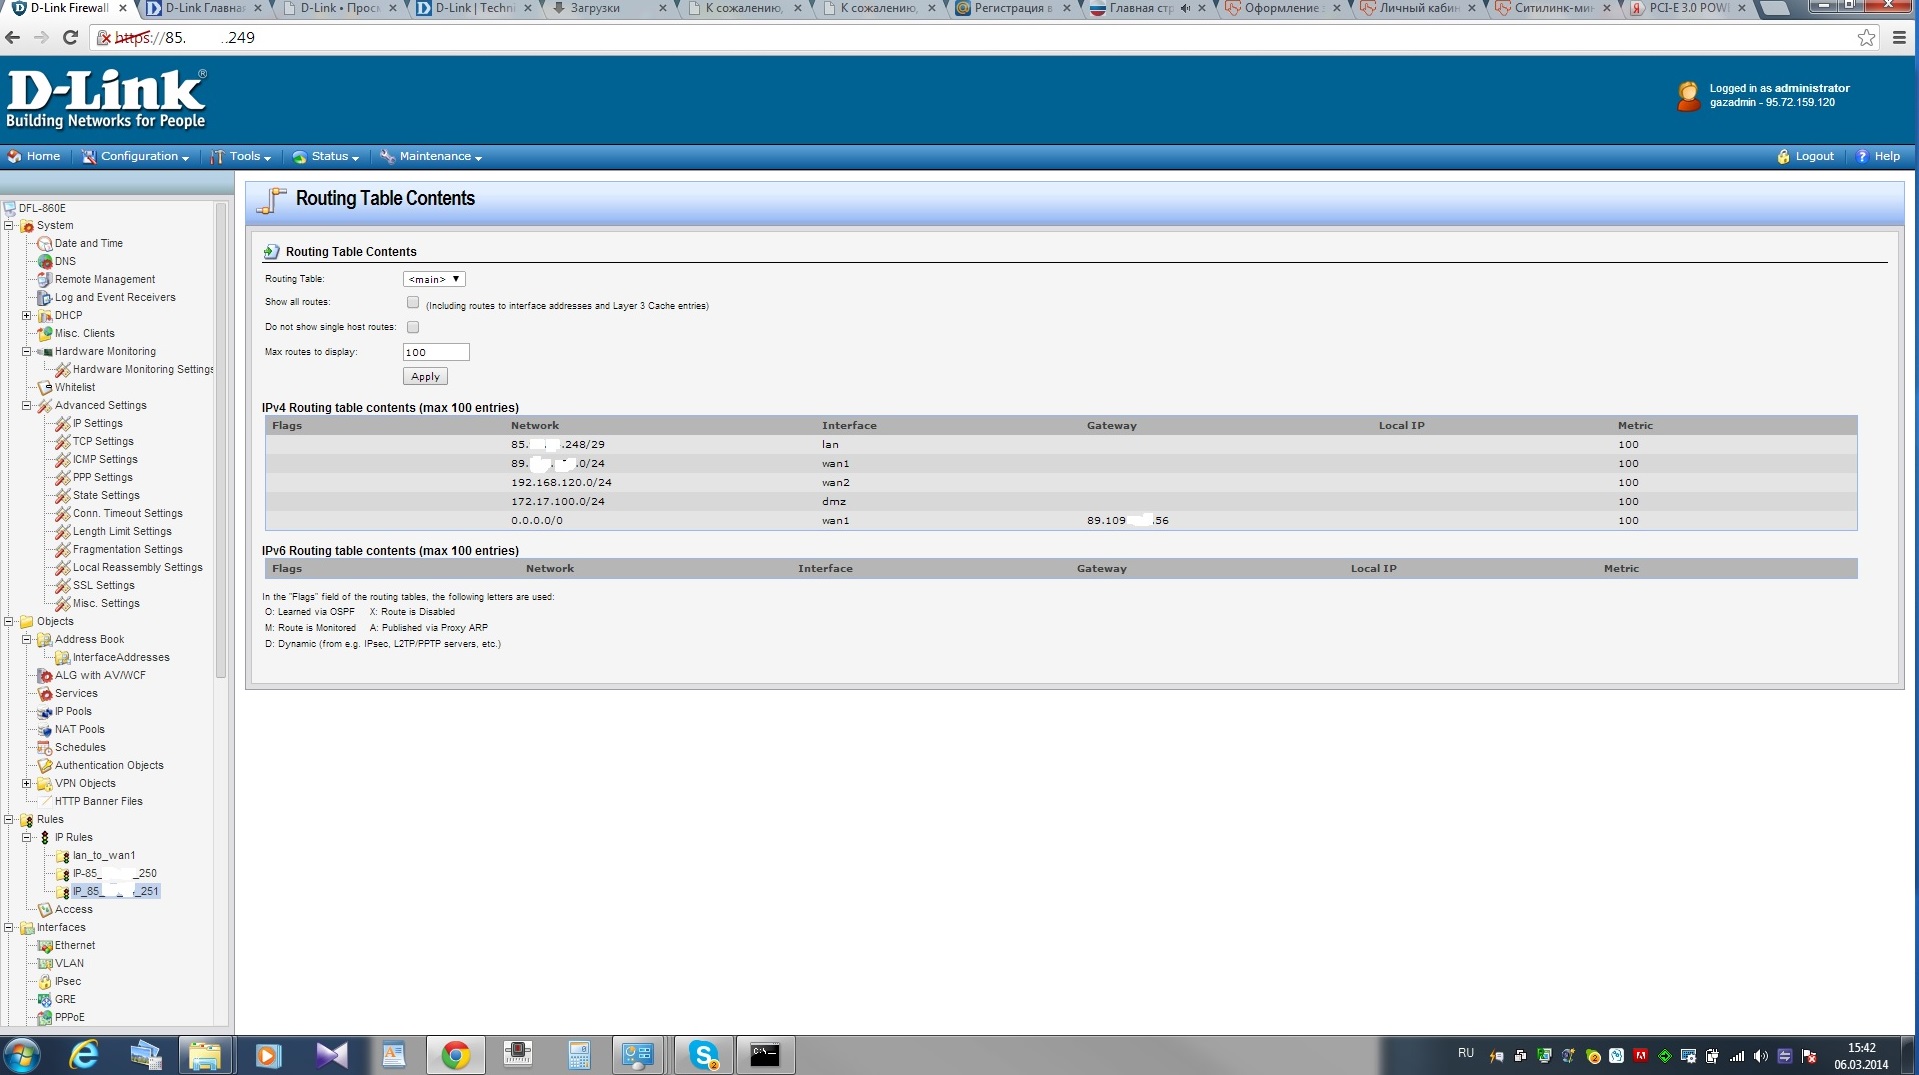Collapse the Interfaces tree node
1919x1075 pixels.
9,928
